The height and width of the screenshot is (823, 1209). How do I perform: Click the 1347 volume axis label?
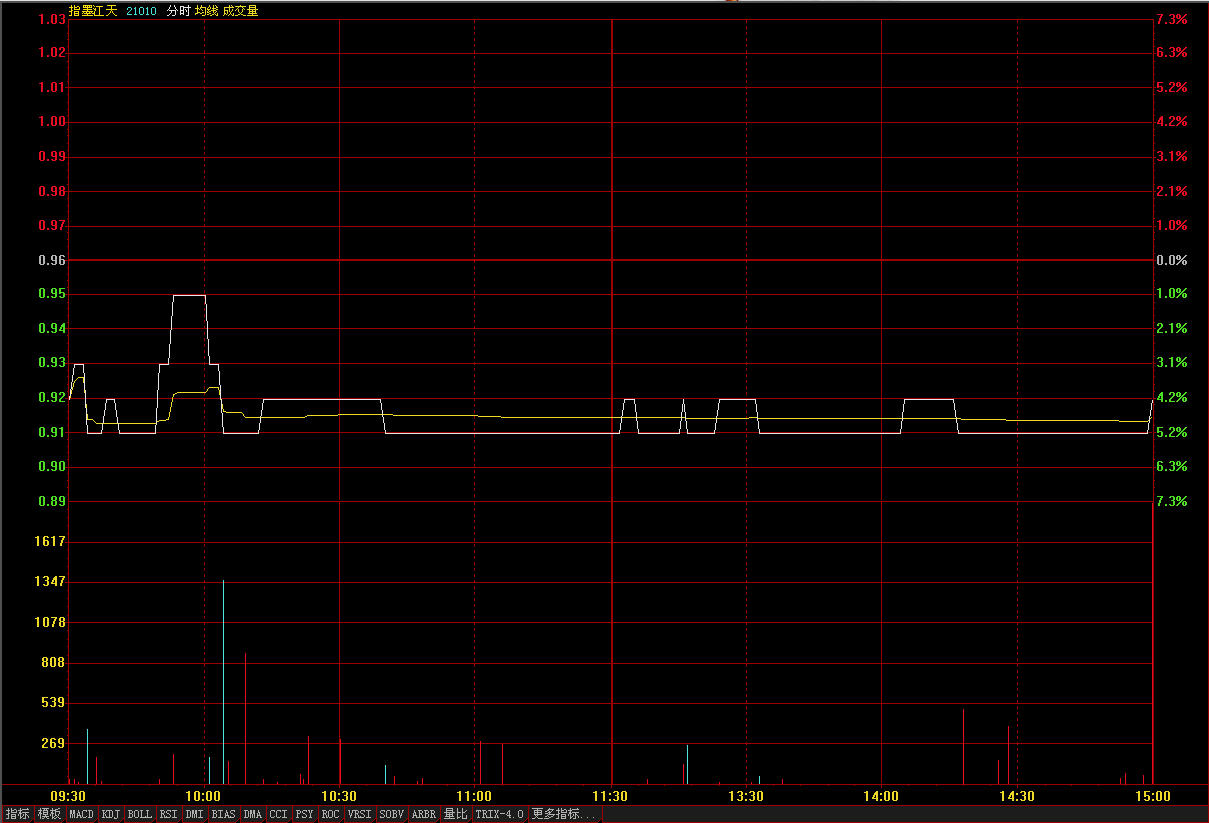50,581
